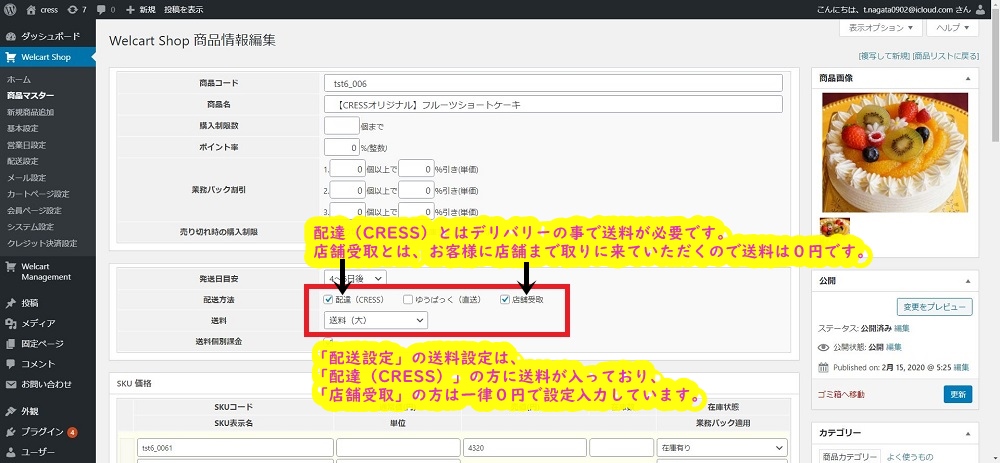Click the calendar icon beside Published on
Screen dimensions: 1000x463
pos(823,367)
